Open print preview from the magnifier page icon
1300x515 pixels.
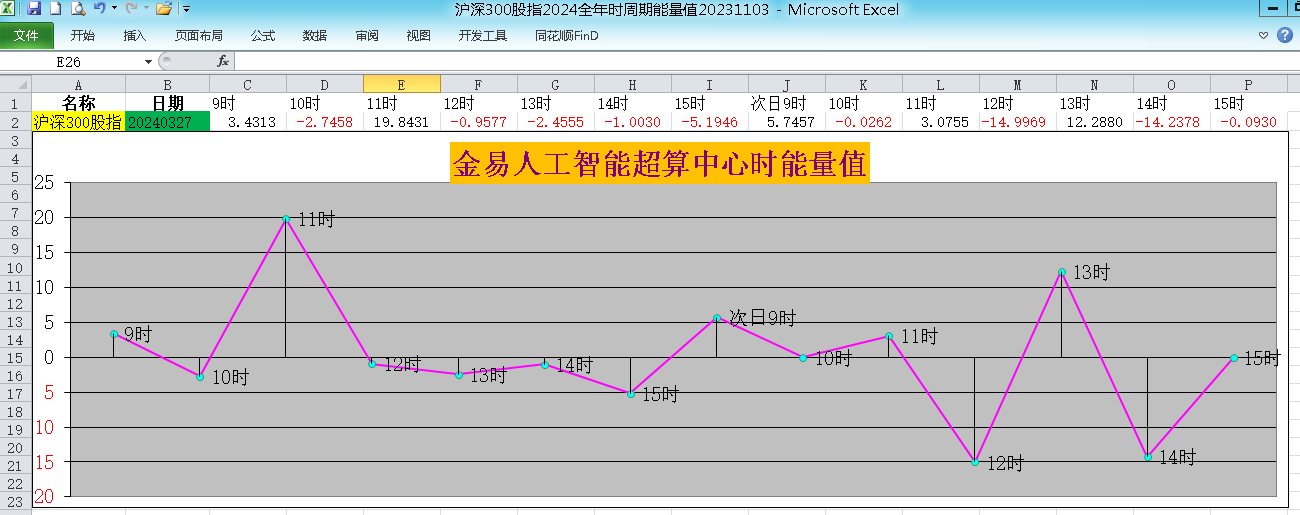tap(77, 9)
